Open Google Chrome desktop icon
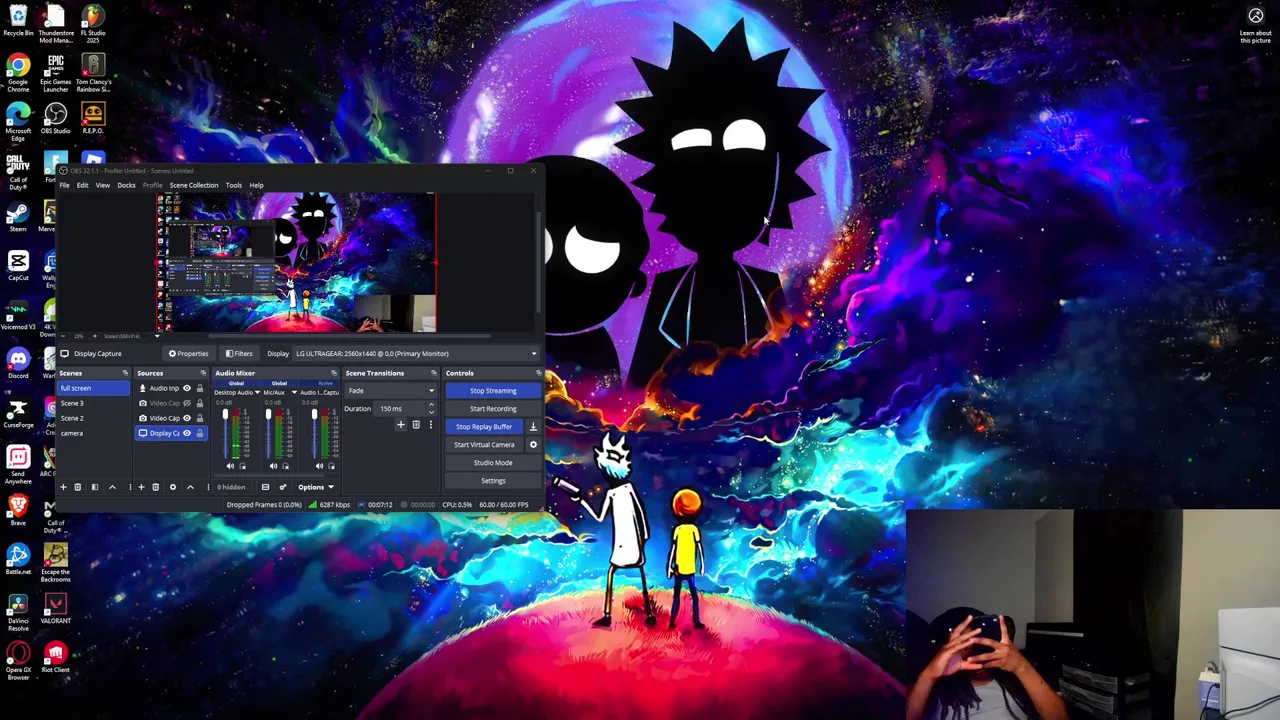Viewport: 1280px width, 720px height. (18, 73)
